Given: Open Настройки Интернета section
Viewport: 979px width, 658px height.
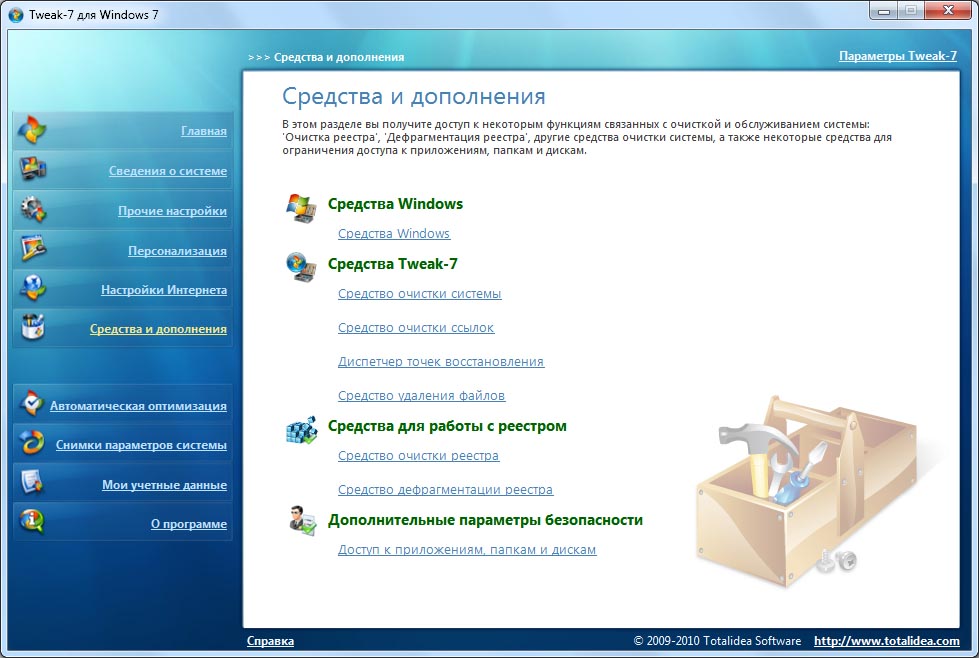Looking at the screenshot, I should pos(164,290).
